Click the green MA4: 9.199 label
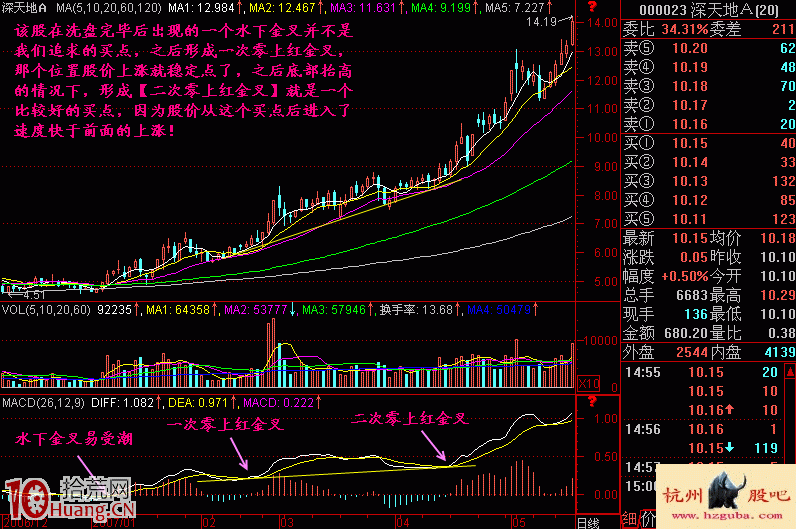The width and height of the screenshot is (796, 529). pos(441,8)
